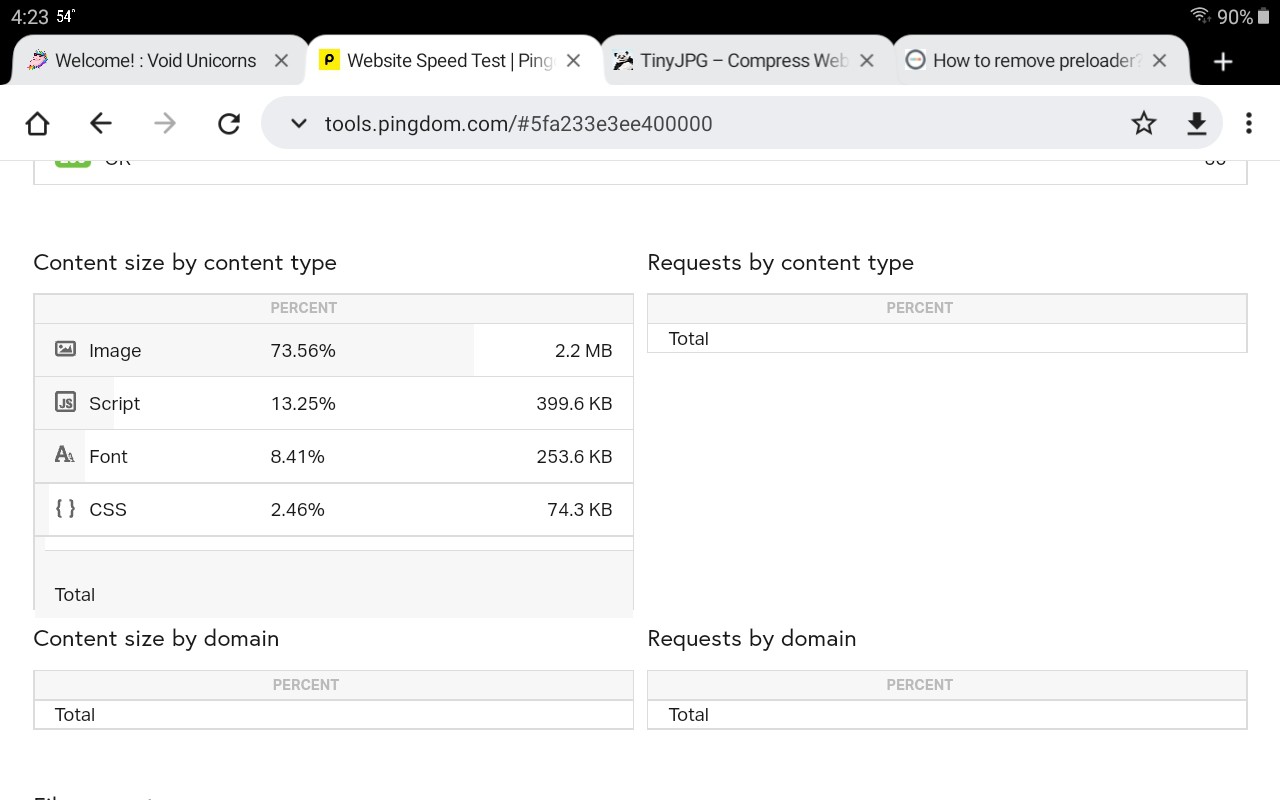
Task: Click the forward navigation arrow
Action: tap(165, 123)
